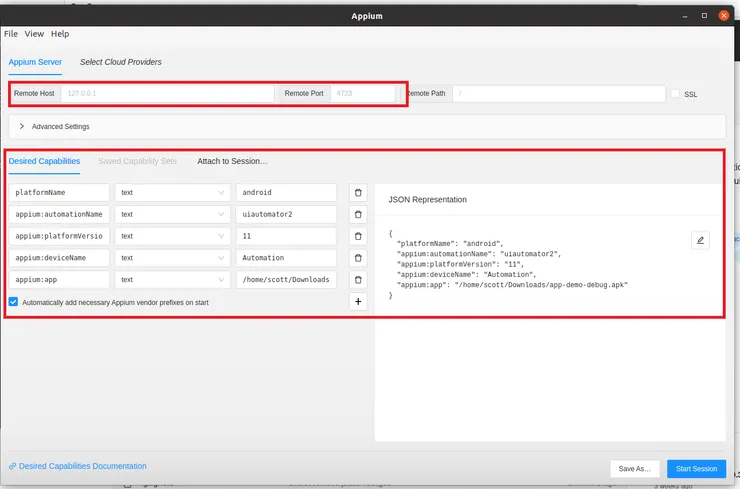740x489 pixels.
Task: Open the Attach to Session tab
Action: pyautogui.click(x=232, y=161)
